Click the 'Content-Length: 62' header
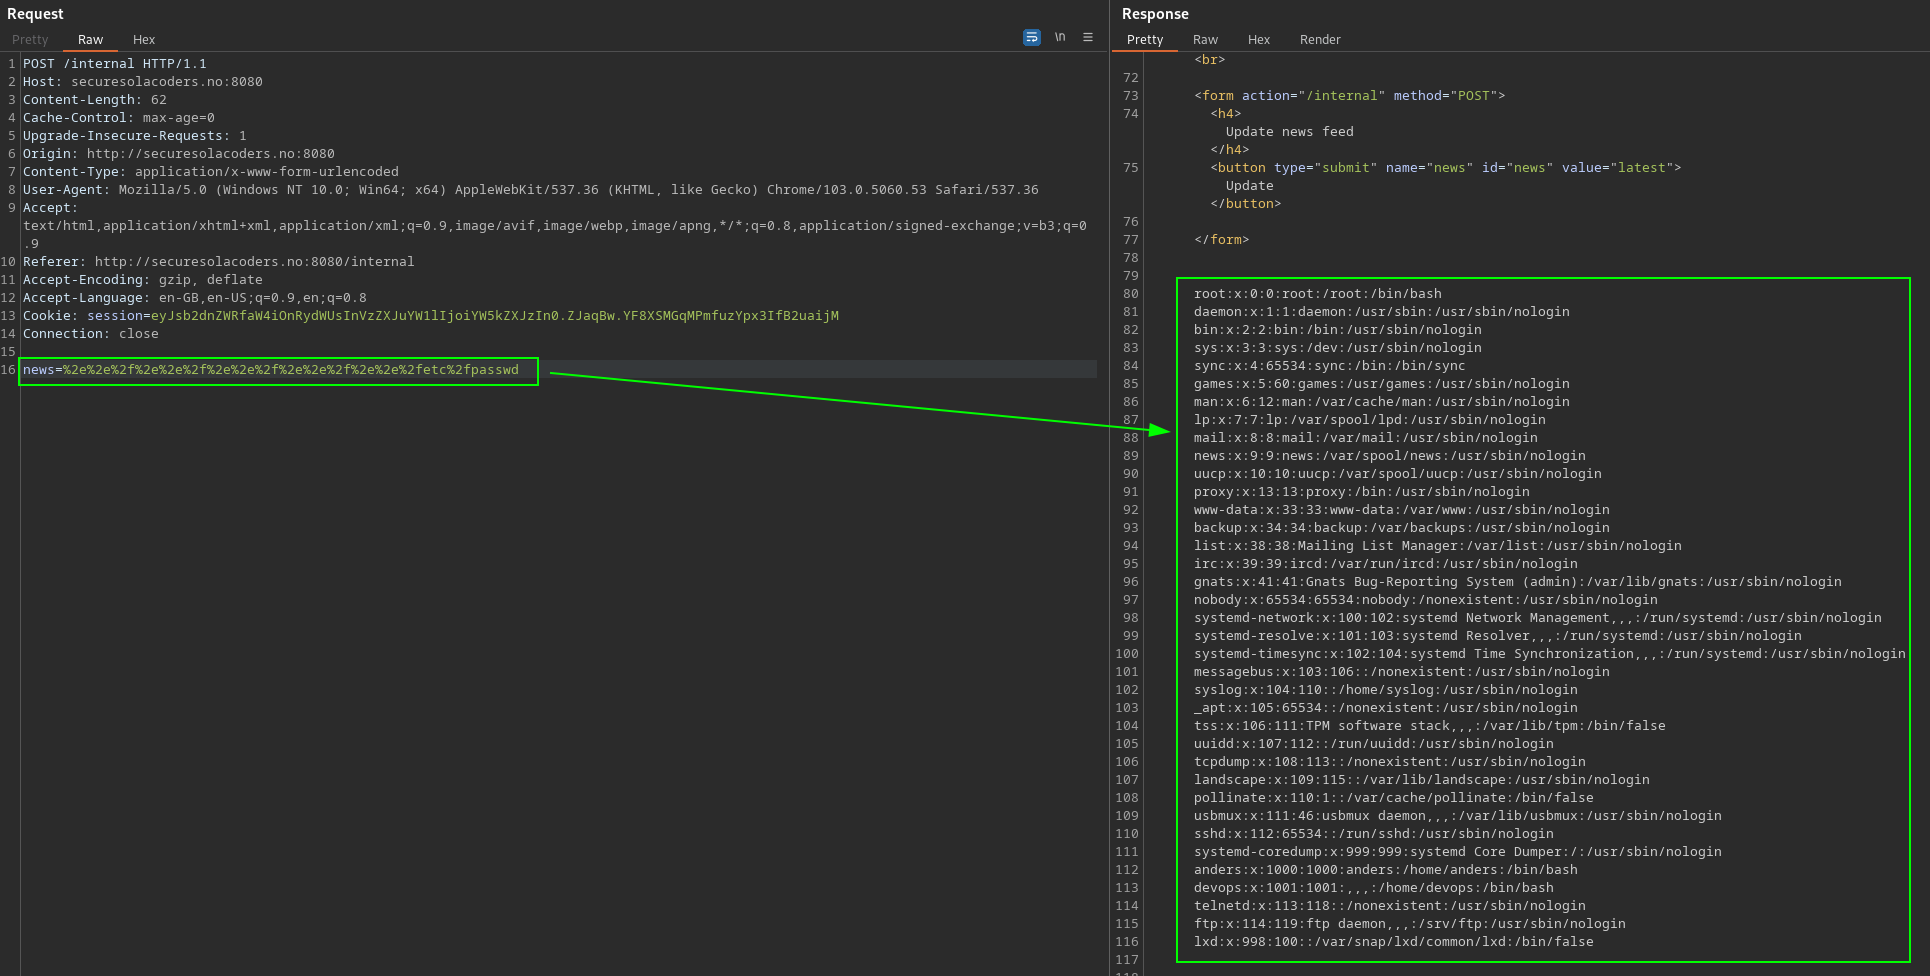1930x976 pixels. [x=95, y=100]
